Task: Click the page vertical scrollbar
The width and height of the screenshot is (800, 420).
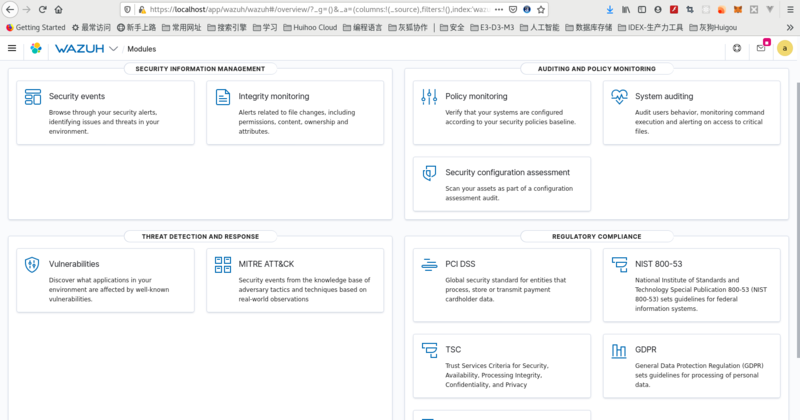Action: click(x=797, y=219)
